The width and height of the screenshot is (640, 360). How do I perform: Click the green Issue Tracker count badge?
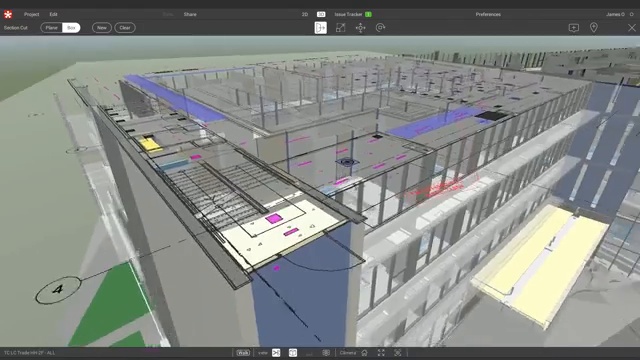point(368,14)
